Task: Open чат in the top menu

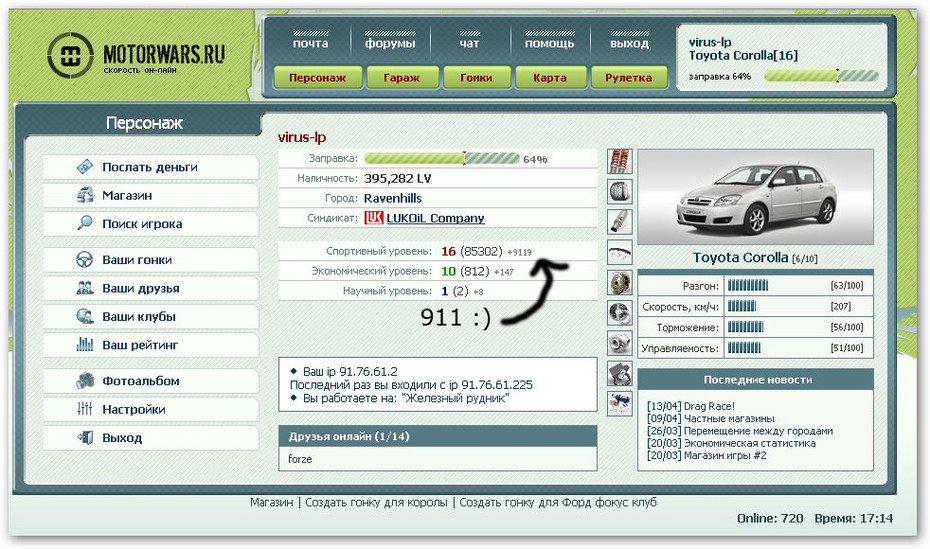Action: [469, 43]
